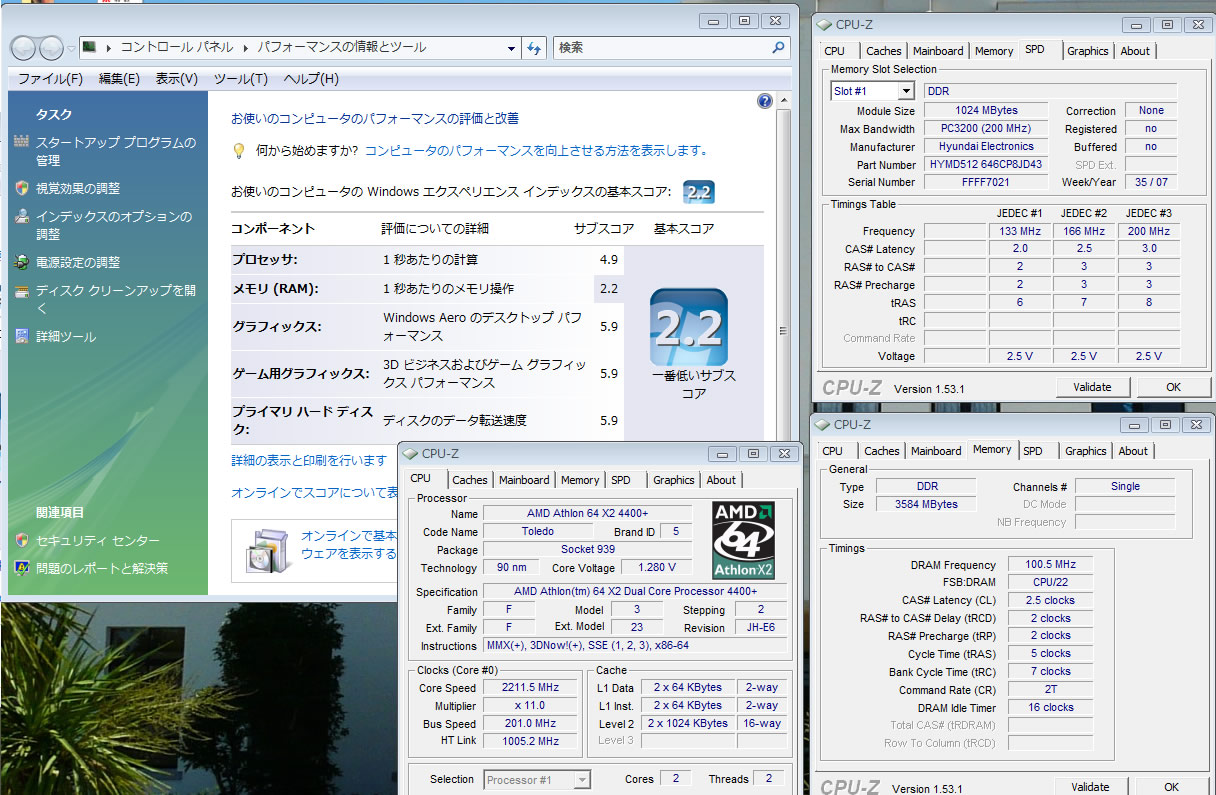Open the ヘルプ(H) menu
The height and width of the screenshot is (795, 1216).
[x=311, y=79]
